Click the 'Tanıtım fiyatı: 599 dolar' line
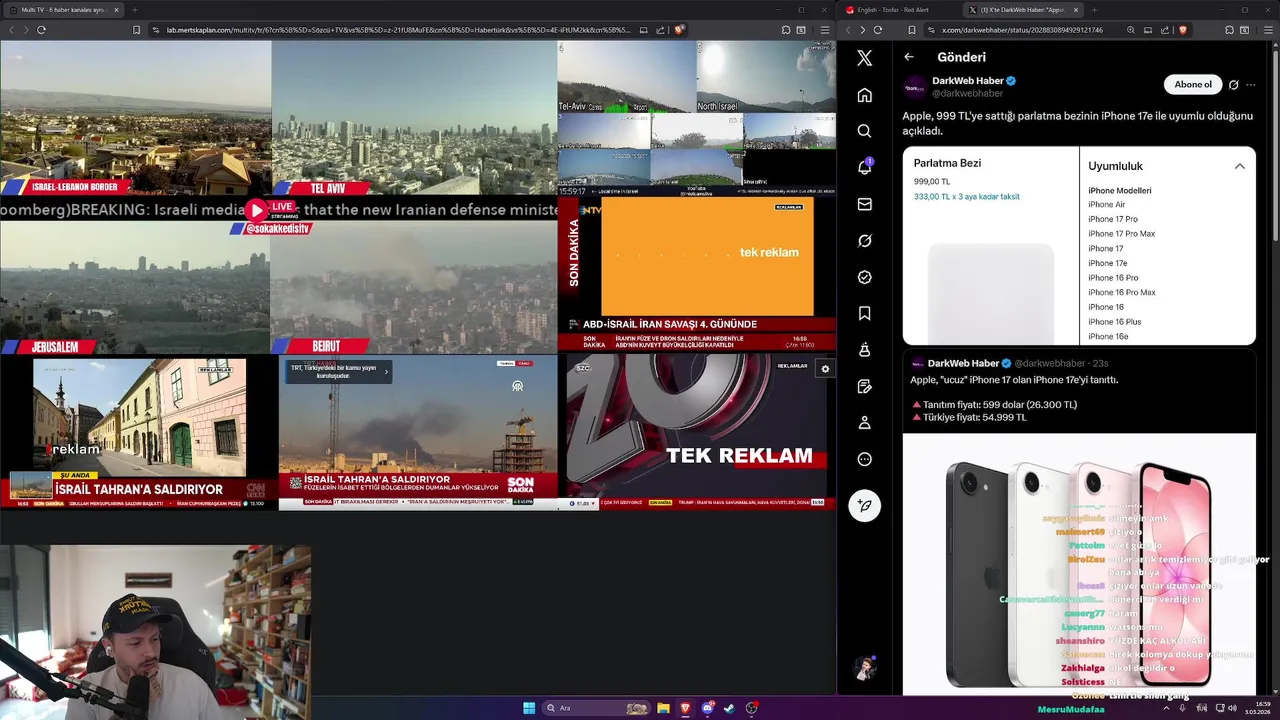Viewport: 1280px width, 720px height. (x=993, y=405)
